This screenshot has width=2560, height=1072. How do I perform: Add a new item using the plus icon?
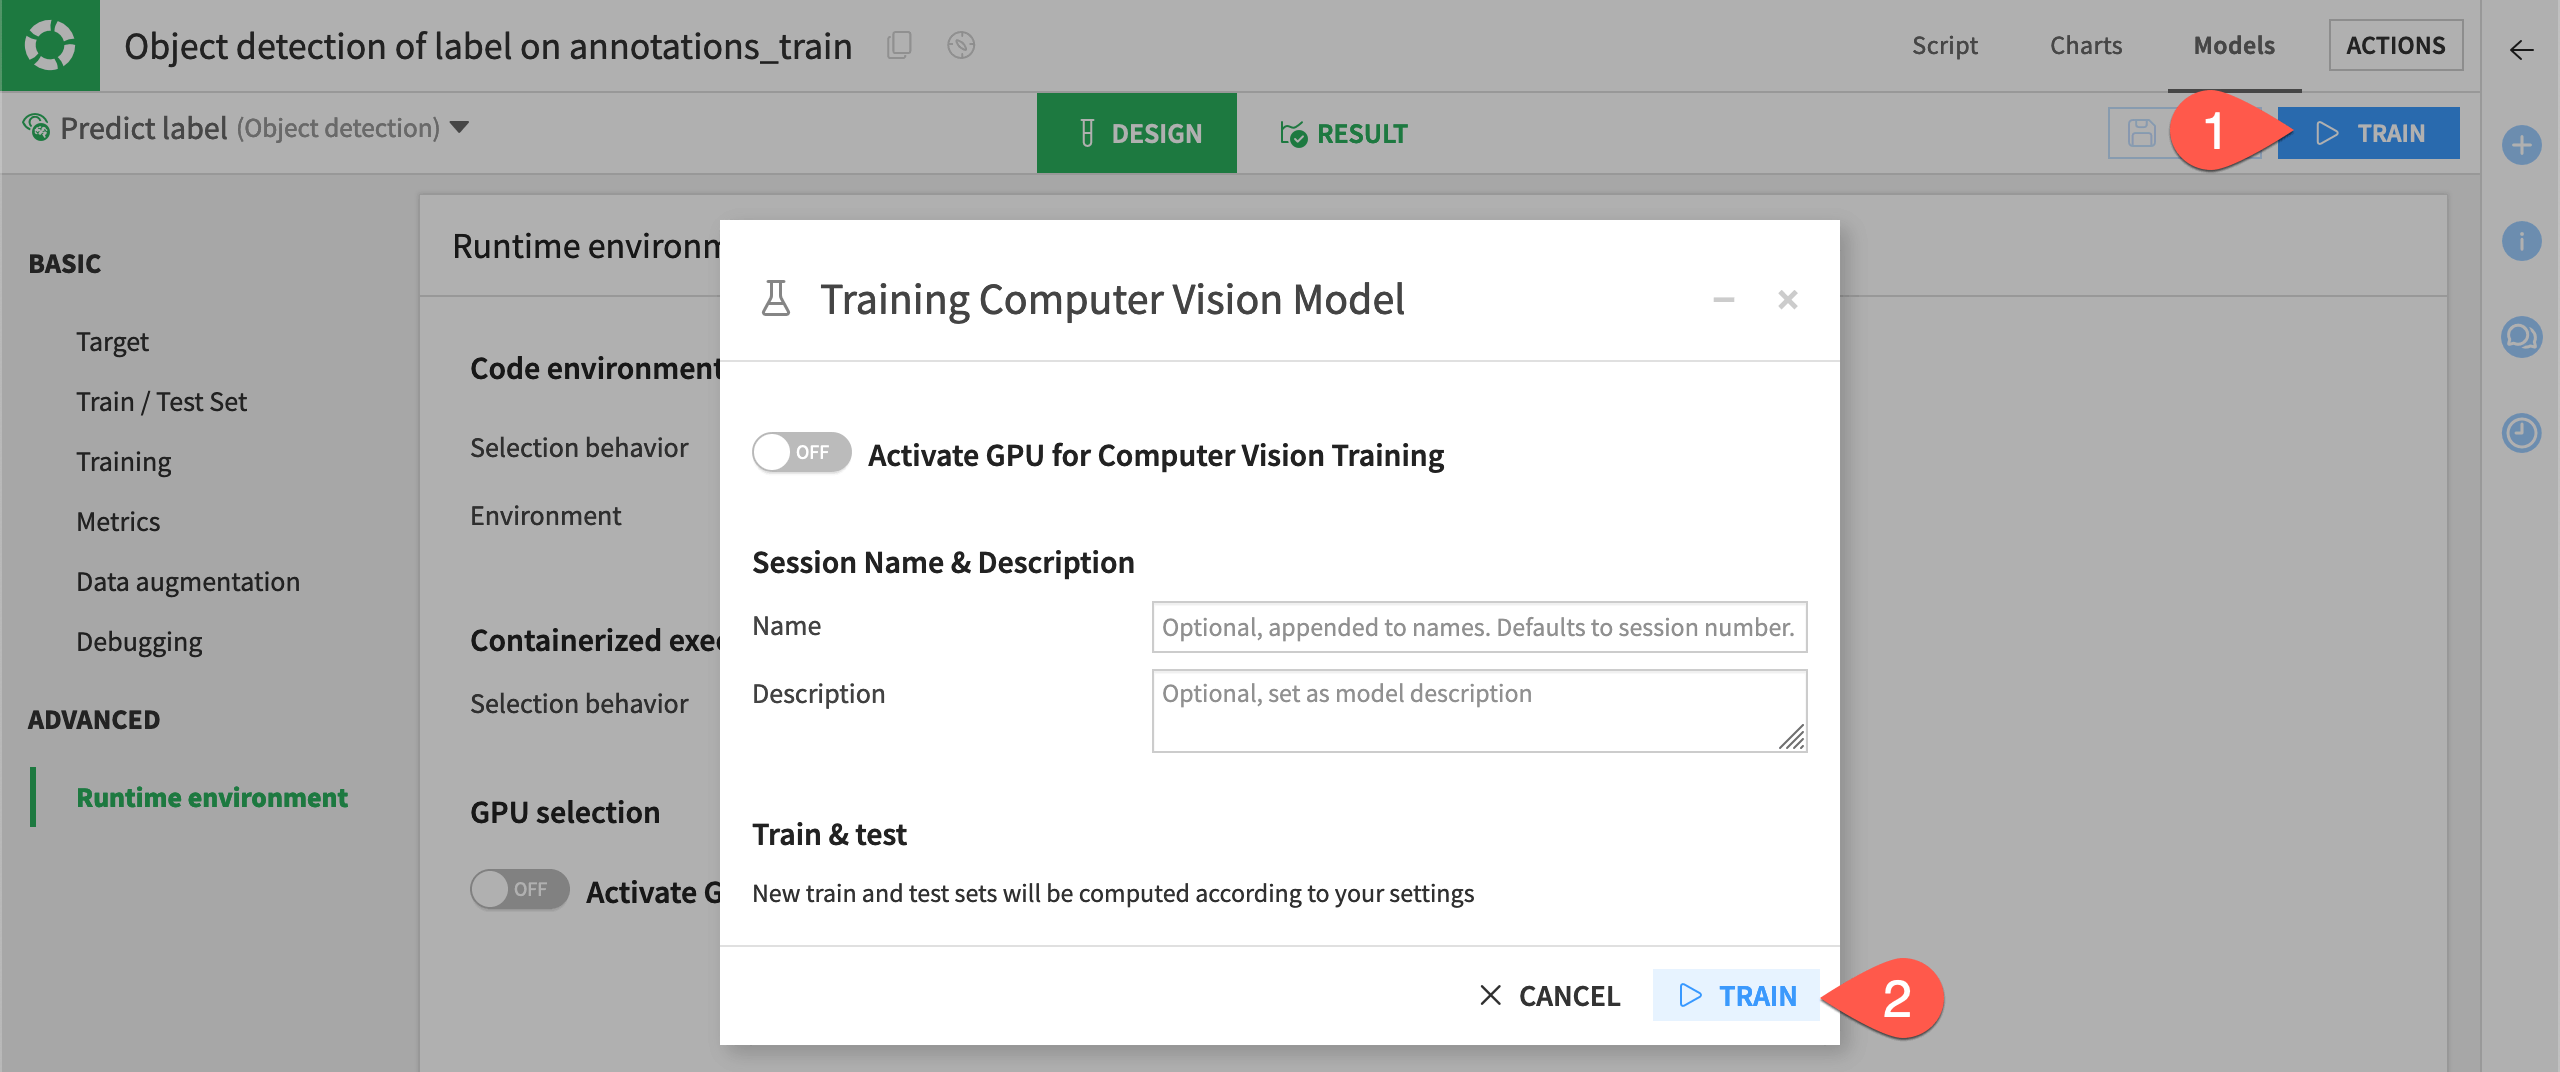click(x=2521, y=145)
